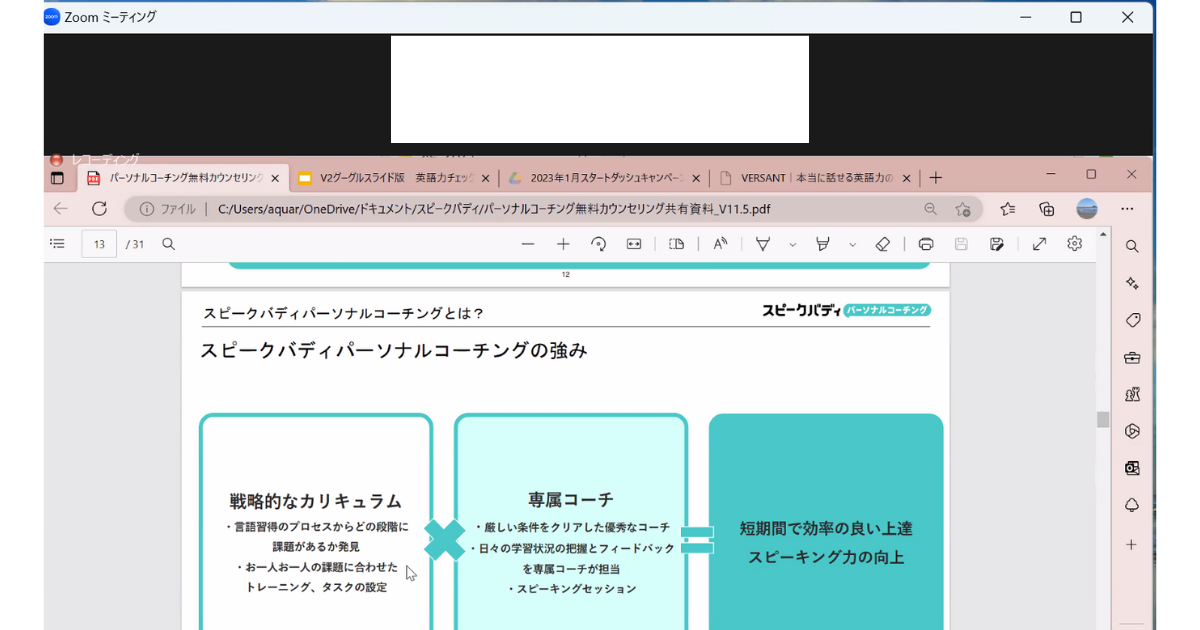The height and width of the screenshot is (630, 1200).
Task: Open the sidebar Microsoft 365 icon
Action: click(1132, 431)
